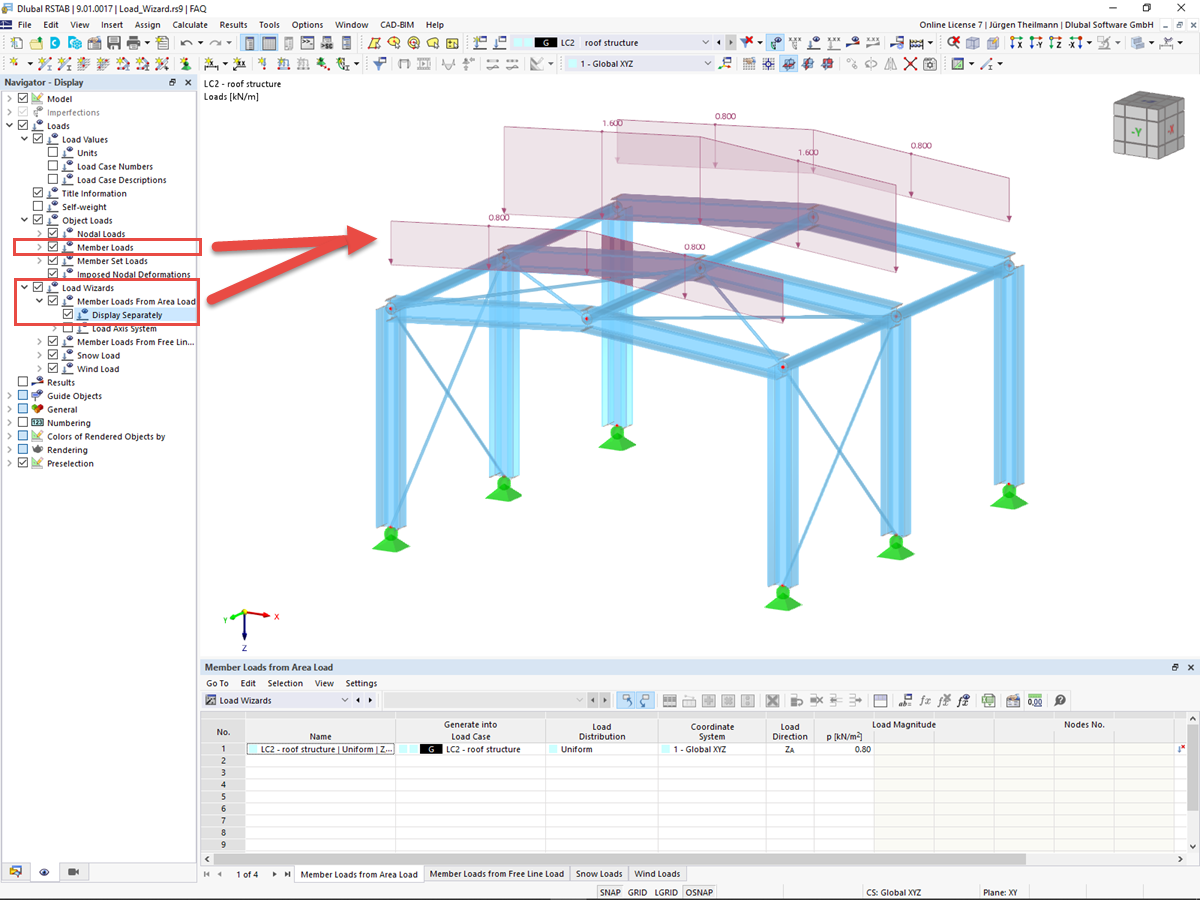Screen dimensions: 1200x900
Task: Open the New model icon
Action: tap(17, 43)
